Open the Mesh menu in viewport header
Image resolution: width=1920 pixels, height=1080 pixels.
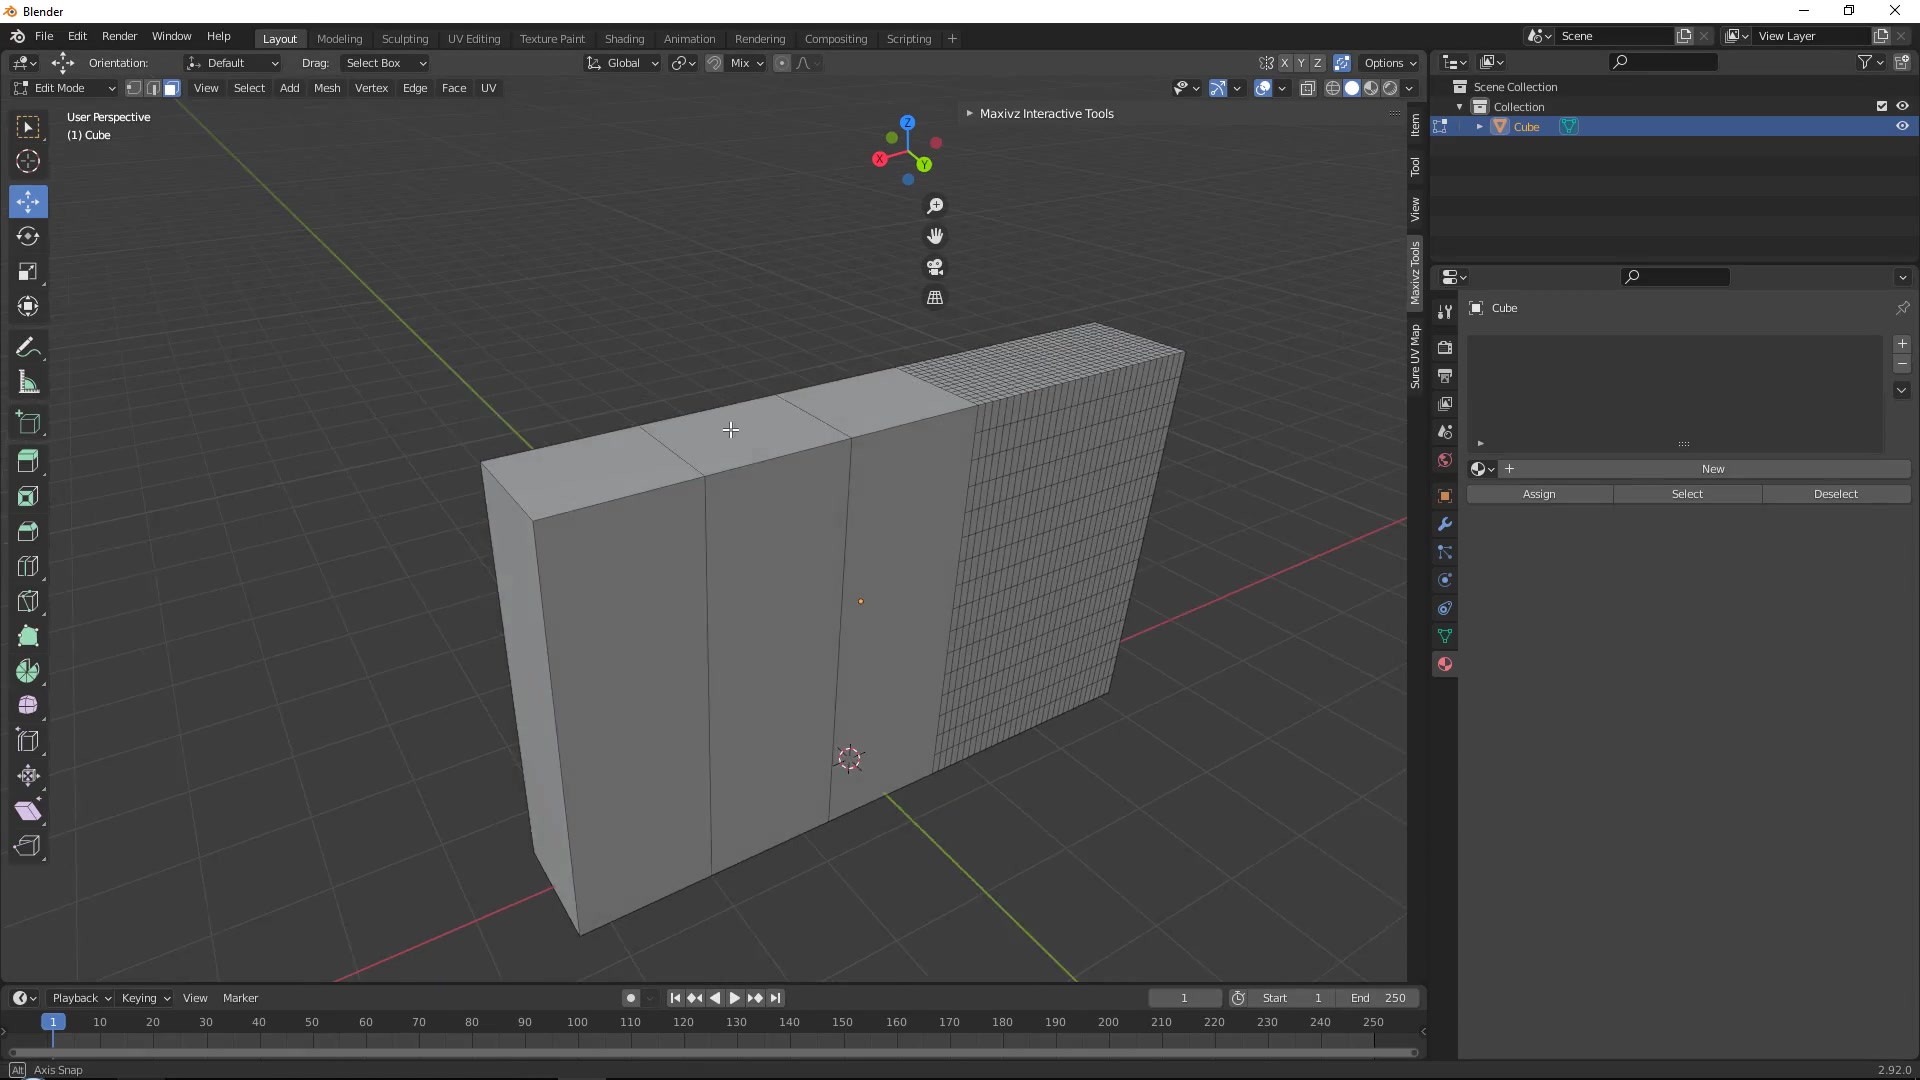click(x=327, y=88)
